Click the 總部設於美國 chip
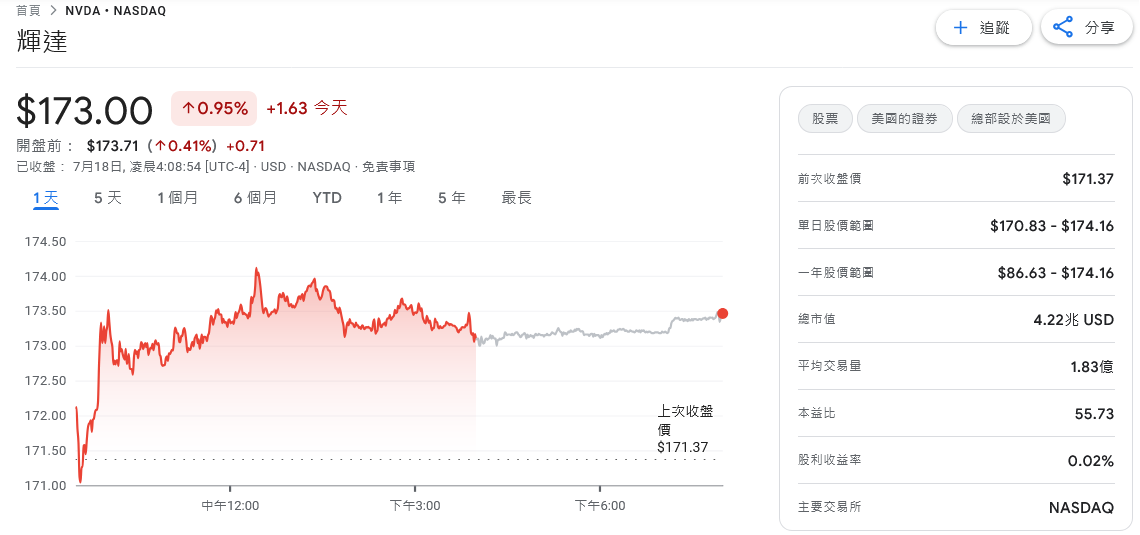Viewport: 1140px width, 535px height. click(x=1011, y=119)
